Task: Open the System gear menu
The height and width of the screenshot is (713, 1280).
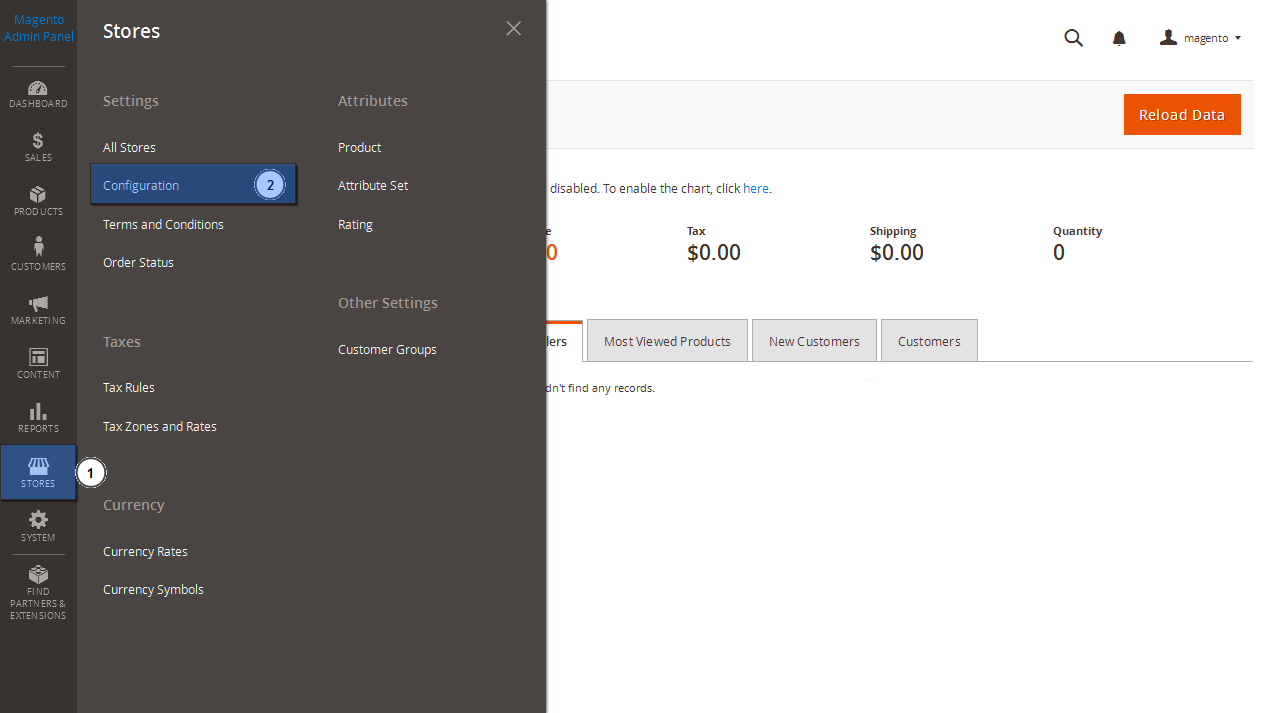Action: pyautogui.click(x=38, y=527)
